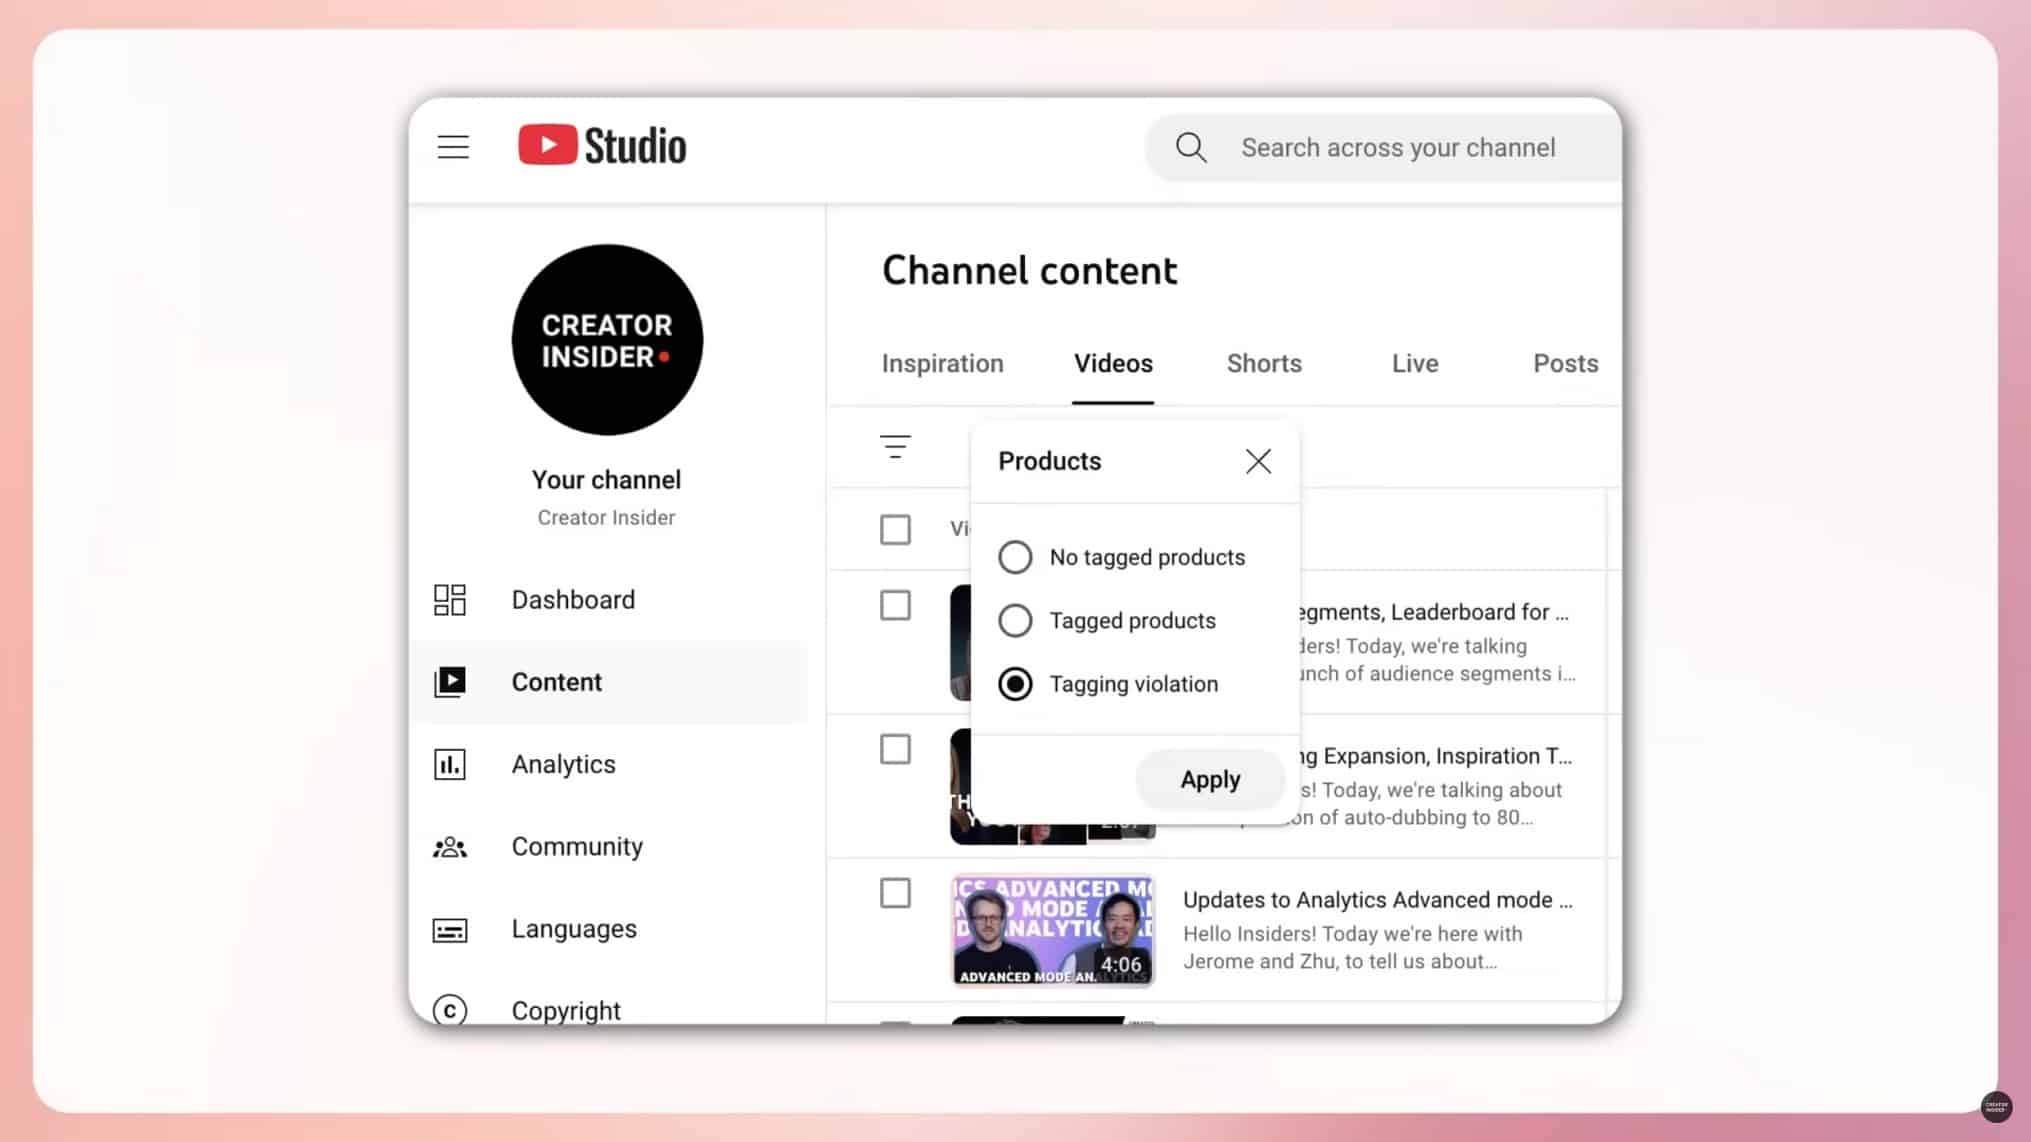This screenshot has width=2031, height=1142.
Task: Select the Tagging violation radio button
Action: [1015, 684]
